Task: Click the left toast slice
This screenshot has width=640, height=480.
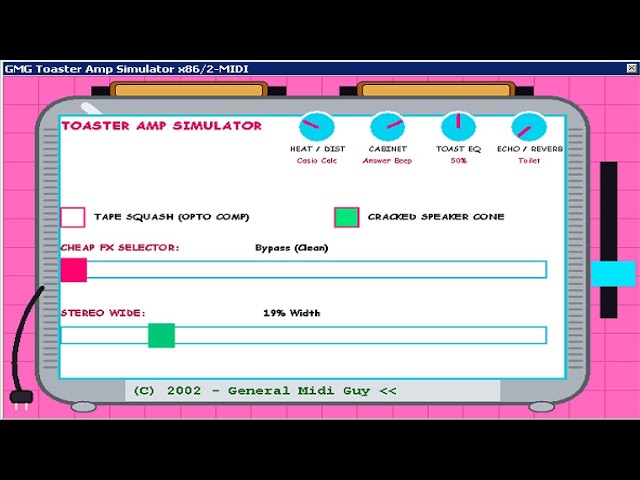Action: point(189,90)
